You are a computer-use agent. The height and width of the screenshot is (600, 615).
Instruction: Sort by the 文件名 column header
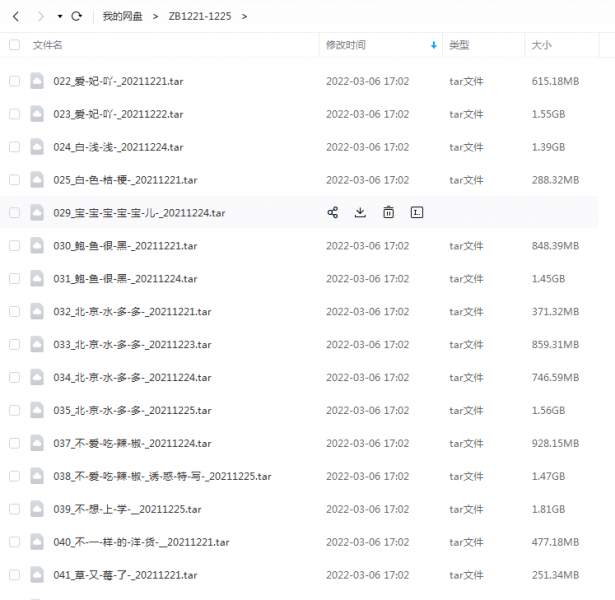click(48, 45)
